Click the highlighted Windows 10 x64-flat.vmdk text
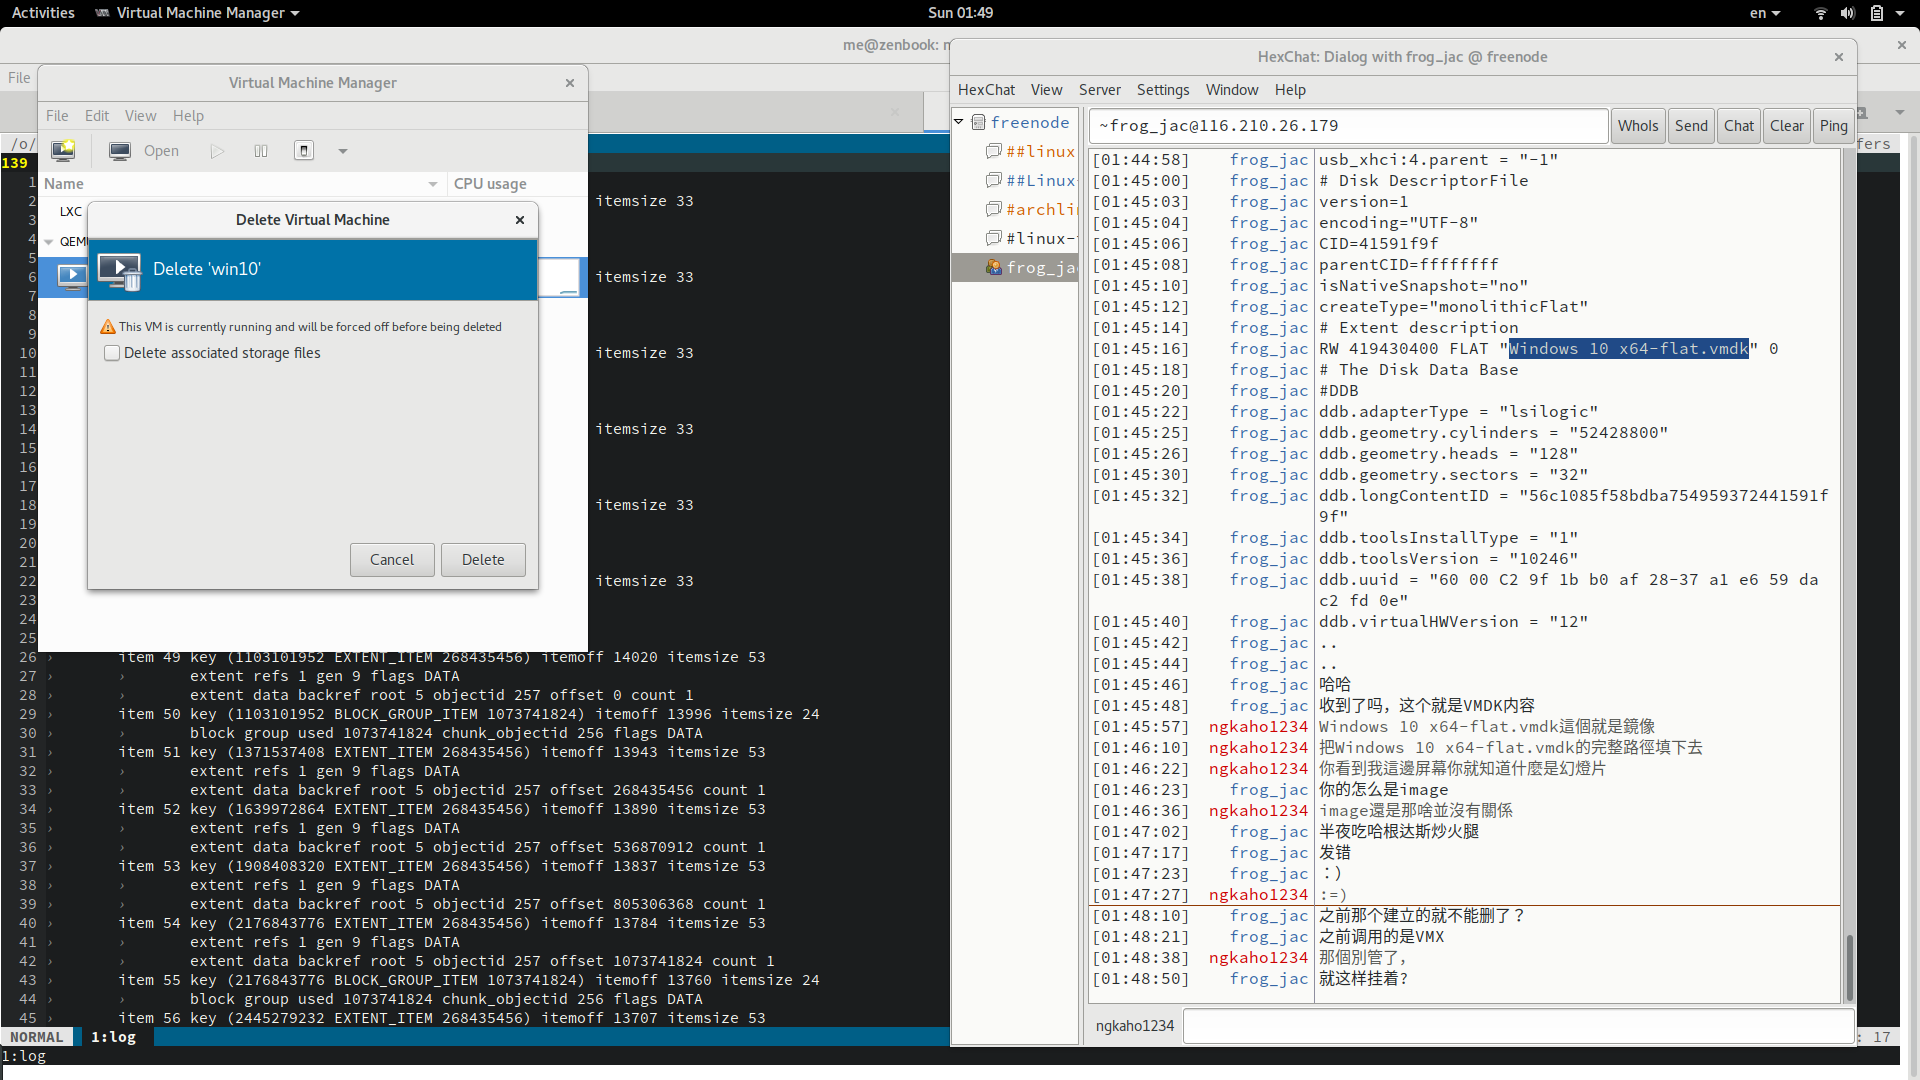Image resolution: width=1920 pixels, height=1080 pixels. coord(1629,349)
